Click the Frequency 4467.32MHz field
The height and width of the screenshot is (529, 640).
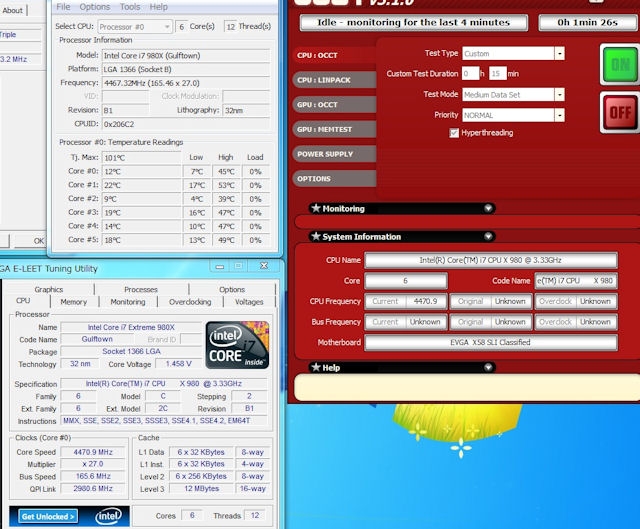click(x=186, y=83)
